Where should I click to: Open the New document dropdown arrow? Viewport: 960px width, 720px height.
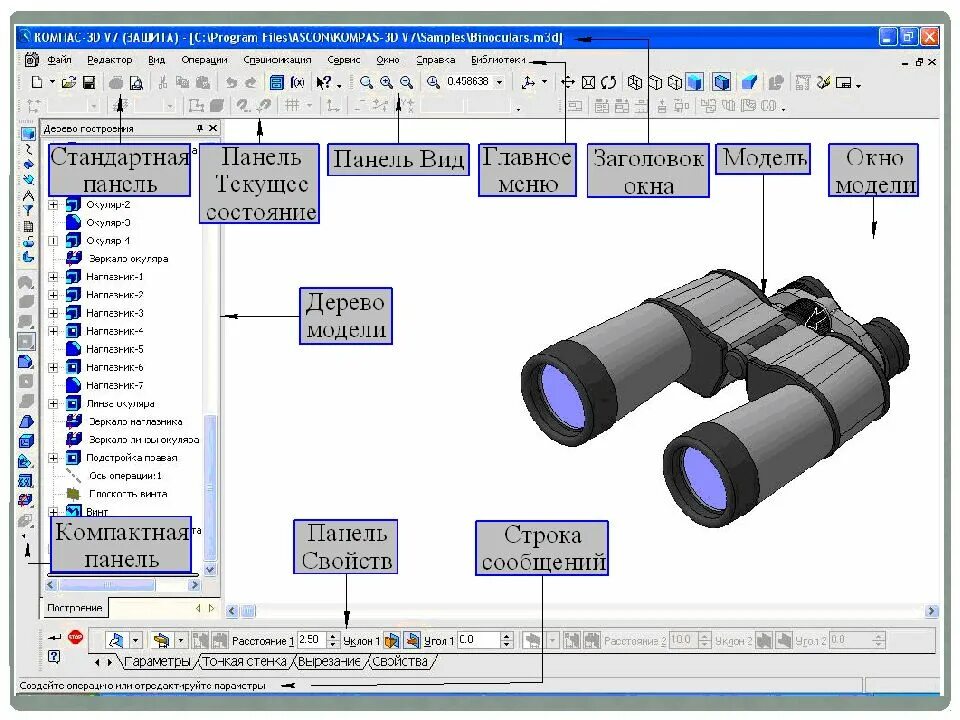pos(52,82)
